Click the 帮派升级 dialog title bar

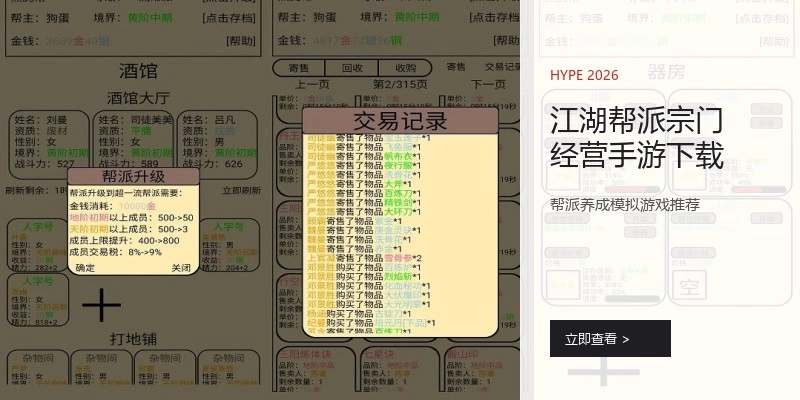point(133,177)
